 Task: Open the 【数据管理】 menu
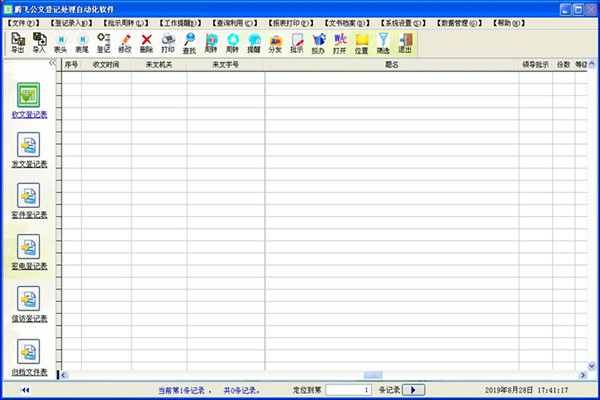[460, 23]
